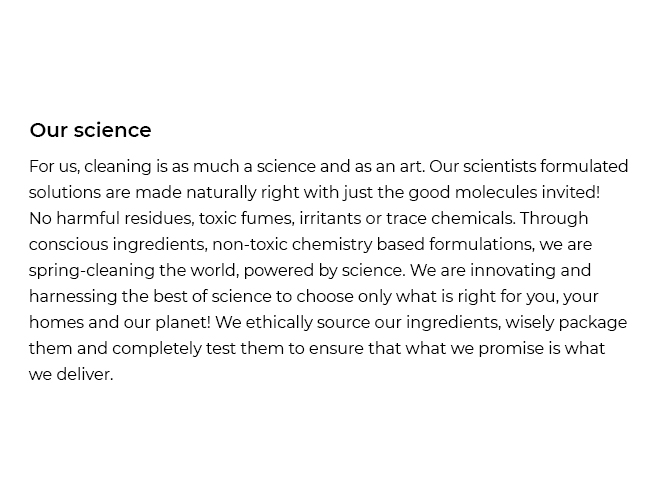Click the word 'residues,'
The image size is (650, 500).
(159, 218)
